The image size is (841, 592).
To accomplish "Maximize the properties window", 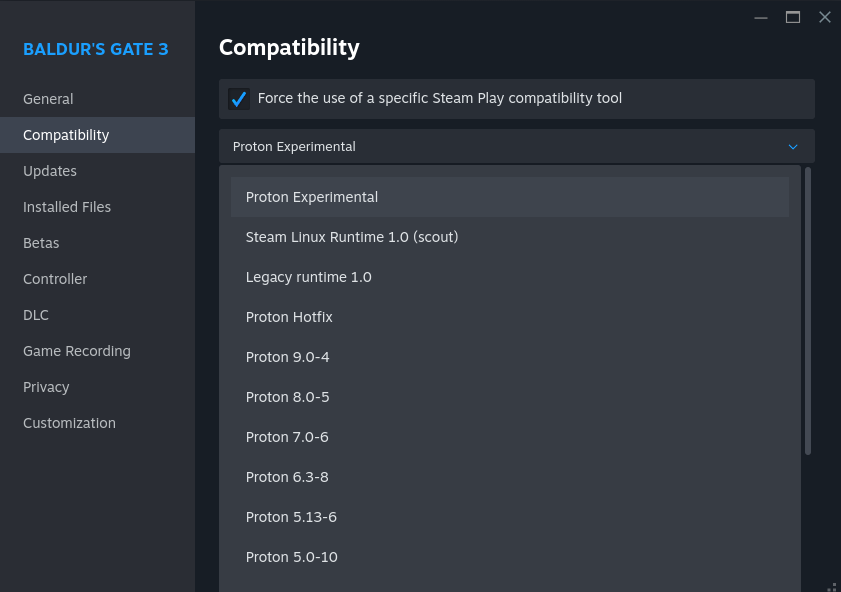I will (793, 17).
